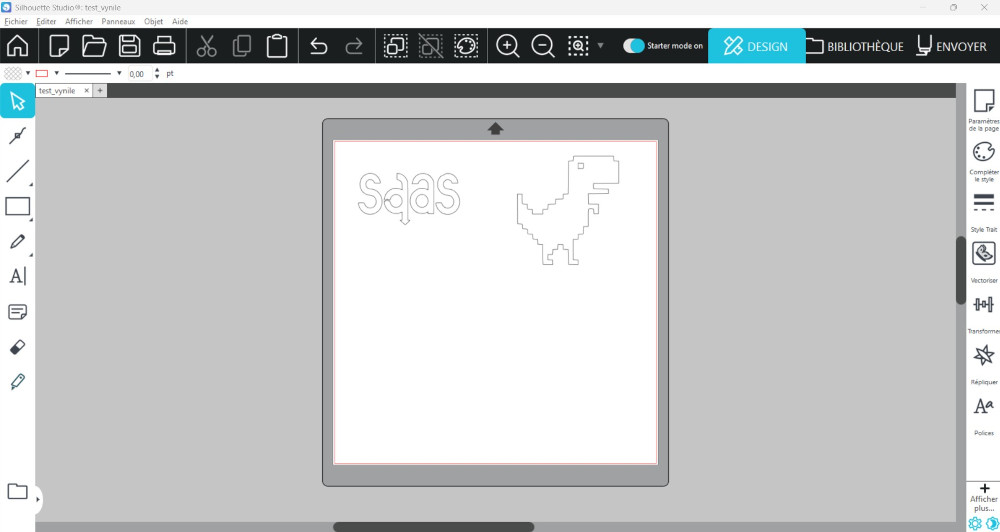This screenshot has width=1000, height=532.
Task: Open the Objet menu
Action: tap(154, 21)
